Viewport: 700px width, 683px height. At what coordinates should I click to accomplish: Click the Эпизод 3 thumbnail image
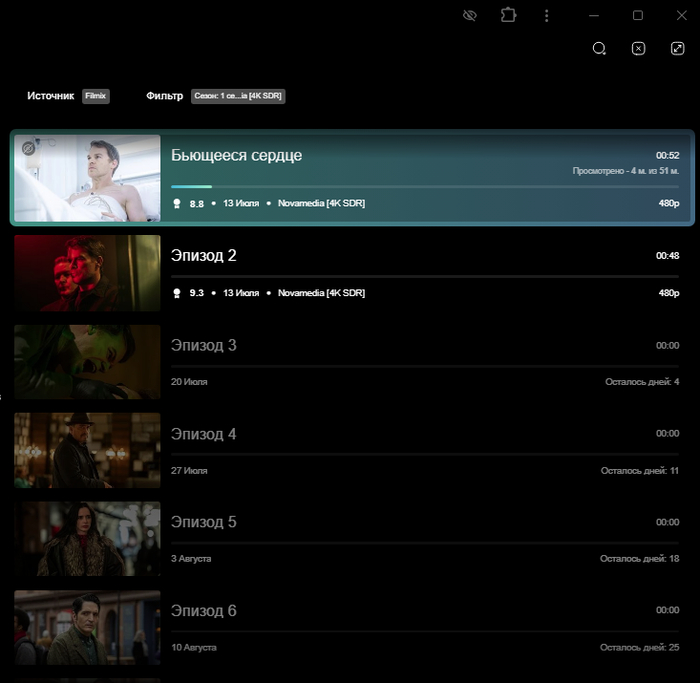pos(87,361)
